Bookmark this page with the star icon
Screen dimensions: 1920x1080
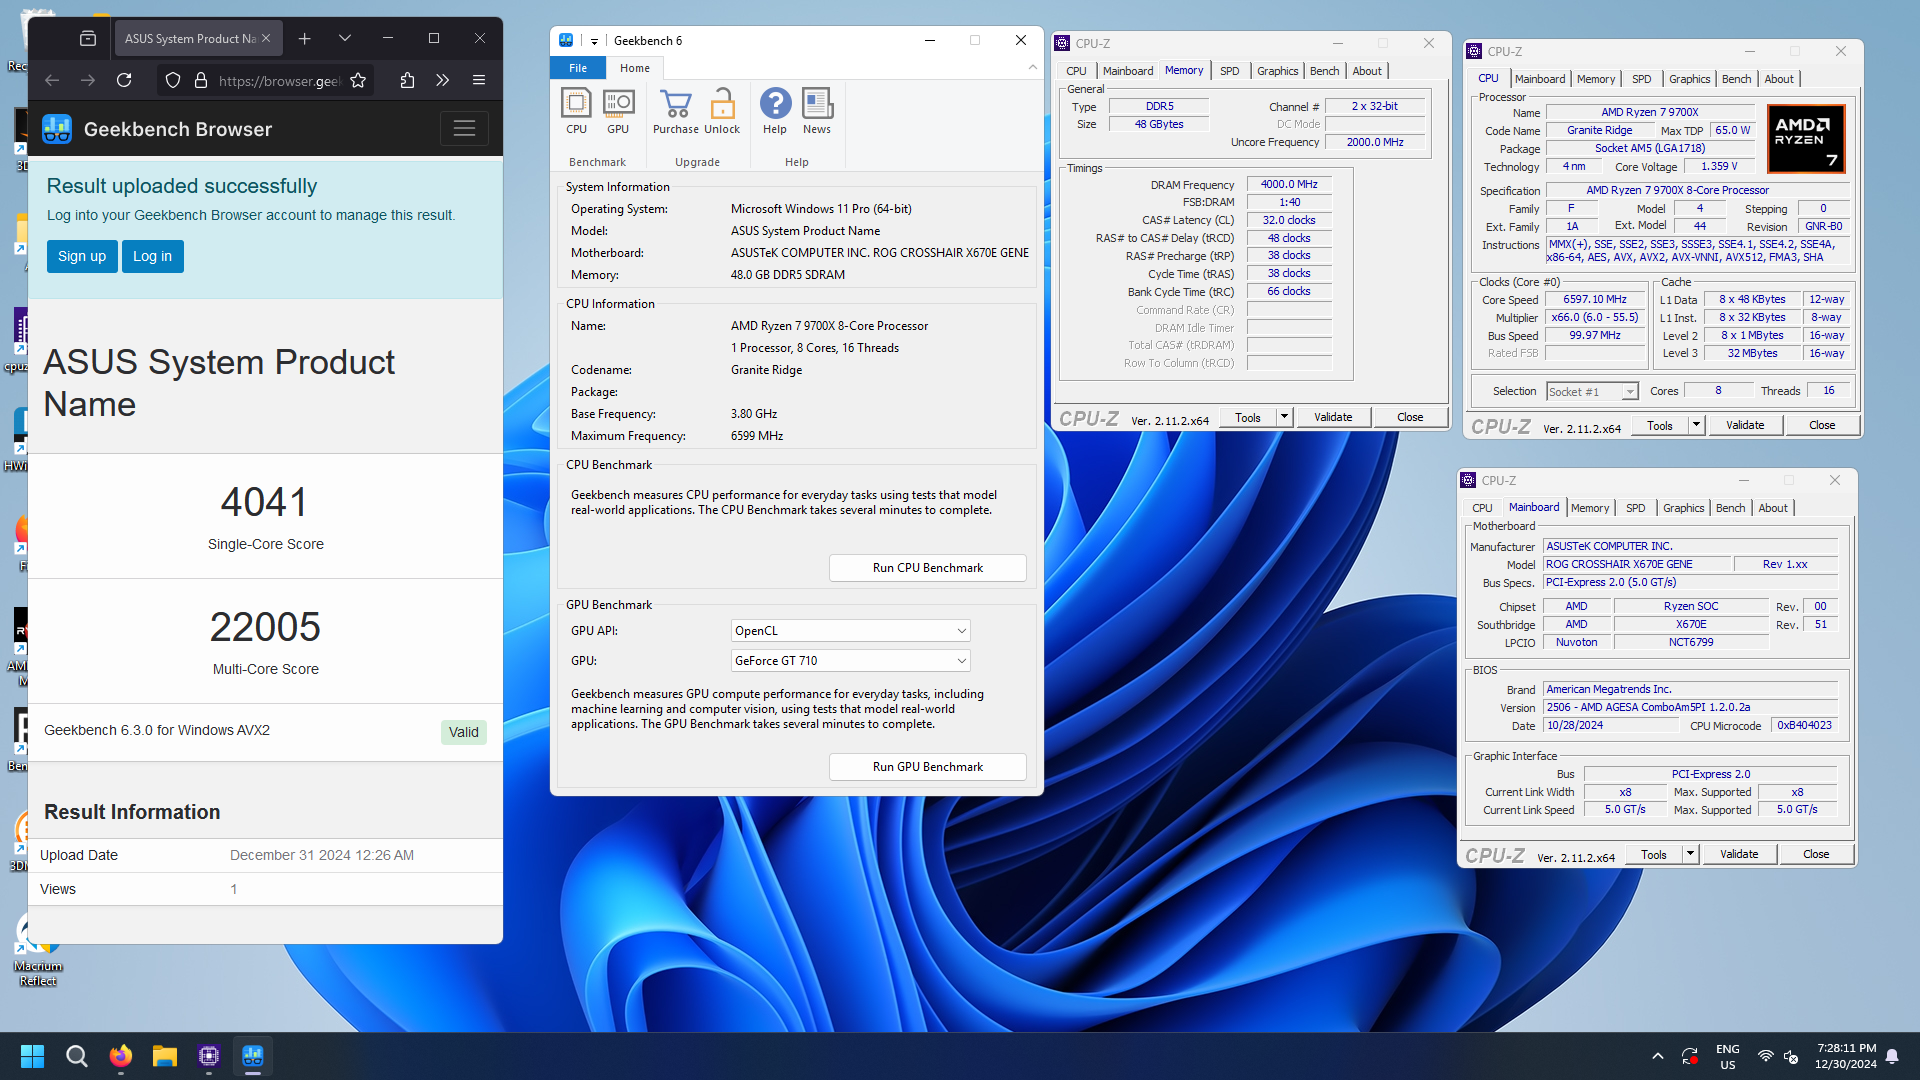(x=358, y=80)
